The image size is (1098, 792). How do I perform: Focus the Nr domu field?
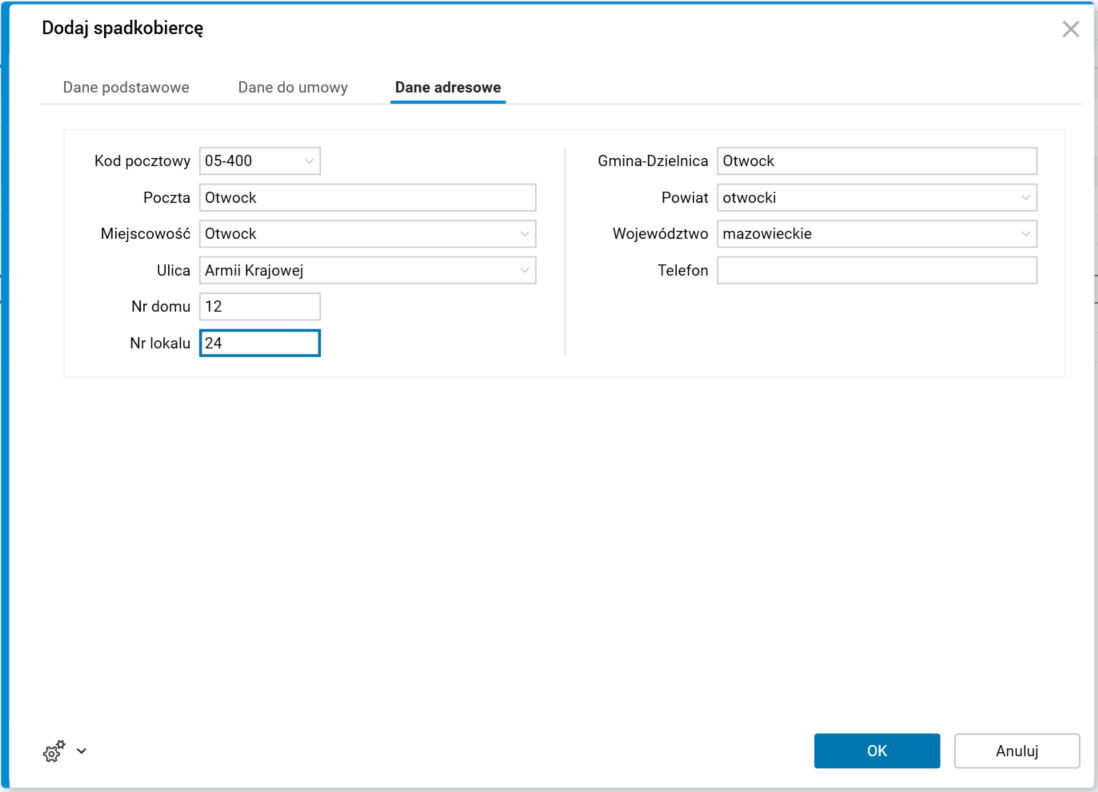click(x=260, y=307)
